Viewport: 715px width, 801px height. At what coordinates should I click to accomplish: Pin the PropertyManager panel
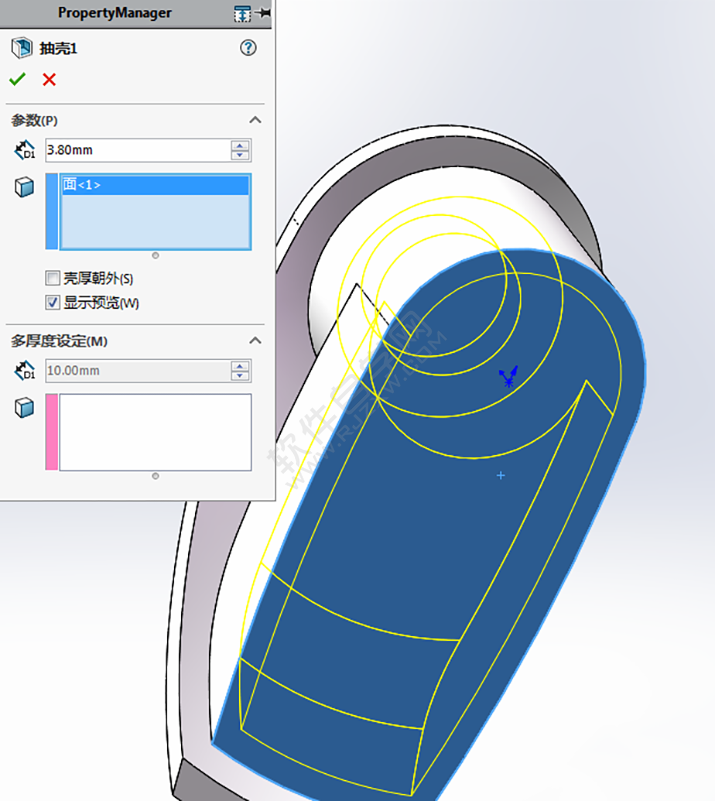click(264, 13)
